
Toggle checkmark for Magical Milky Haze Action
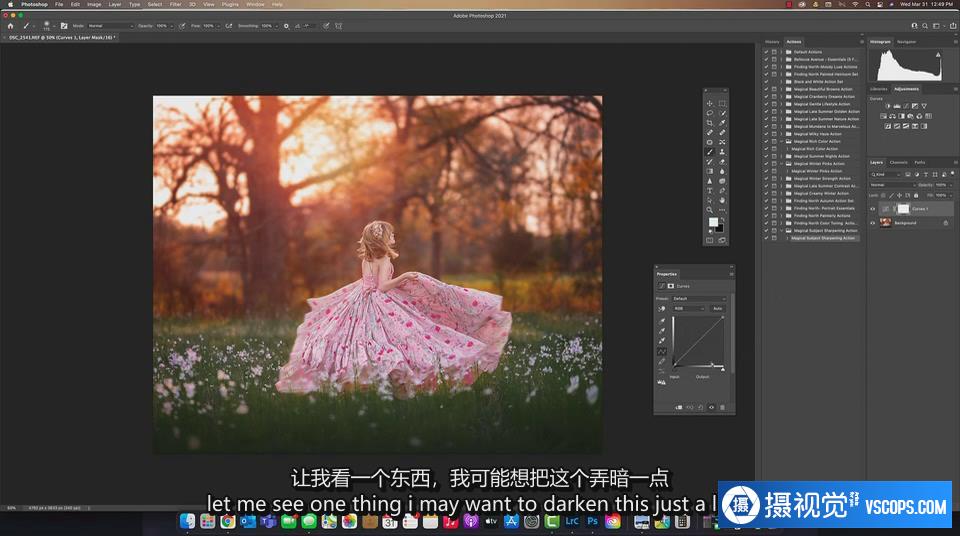[767, 134]
